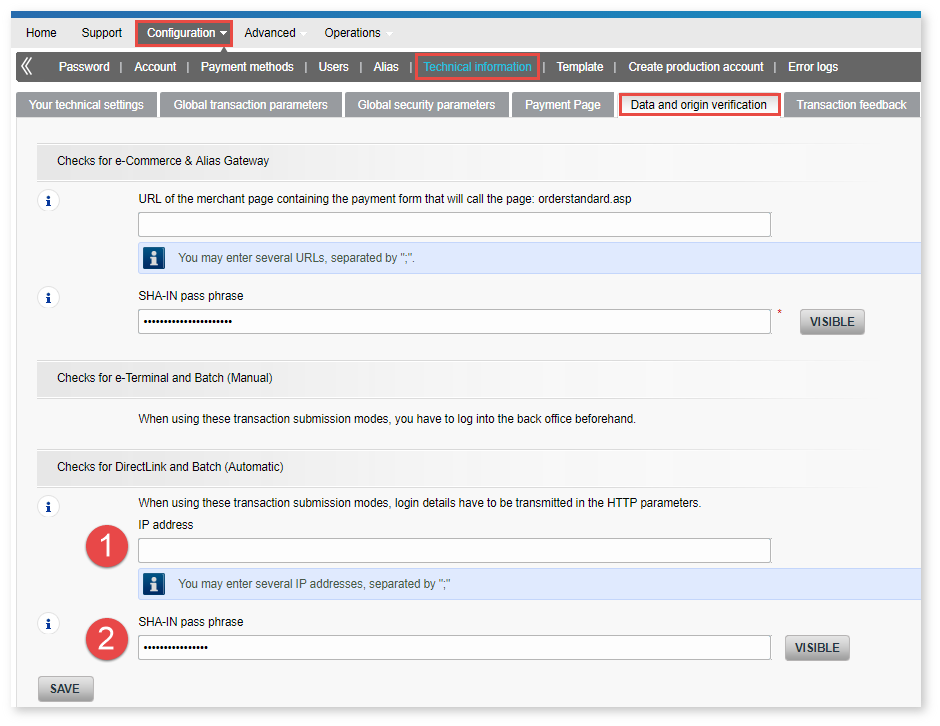This screenshot has width=940, height=726.
Task: Click VISIBLE button for DirectLink pass phrase
Action: 817,648
